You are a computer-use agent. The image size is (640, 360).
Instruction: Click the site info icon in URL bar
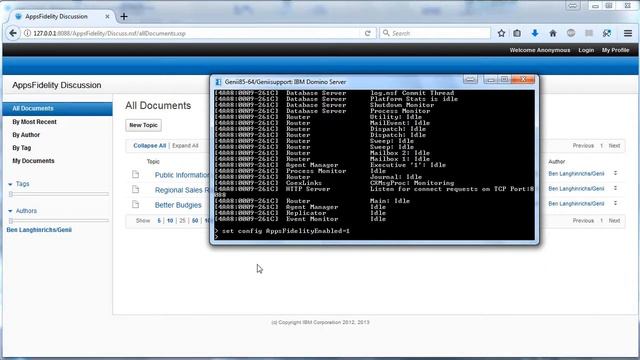point(27,33)
